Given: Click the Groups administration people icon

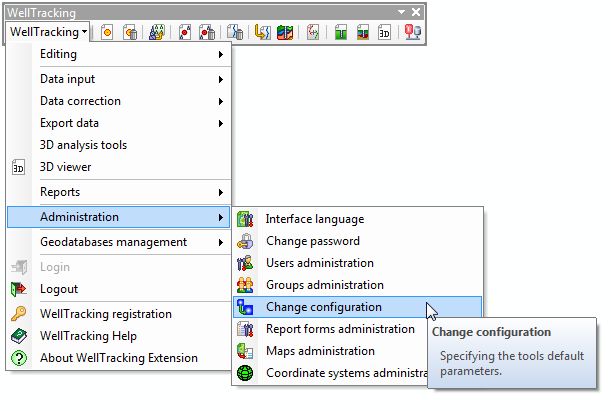Looking at the screenshot, I should [x=245, y=285].
